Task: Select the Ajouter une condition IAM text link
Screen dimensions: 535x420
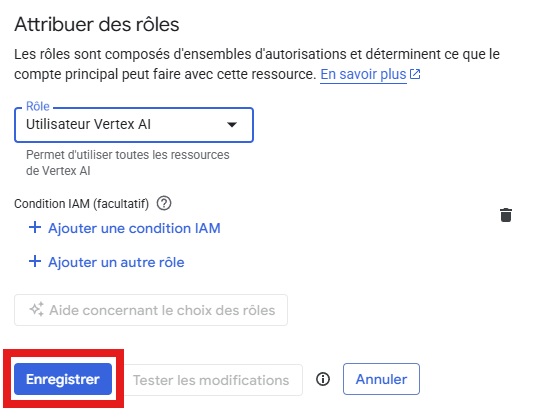Action: [134, 228]
